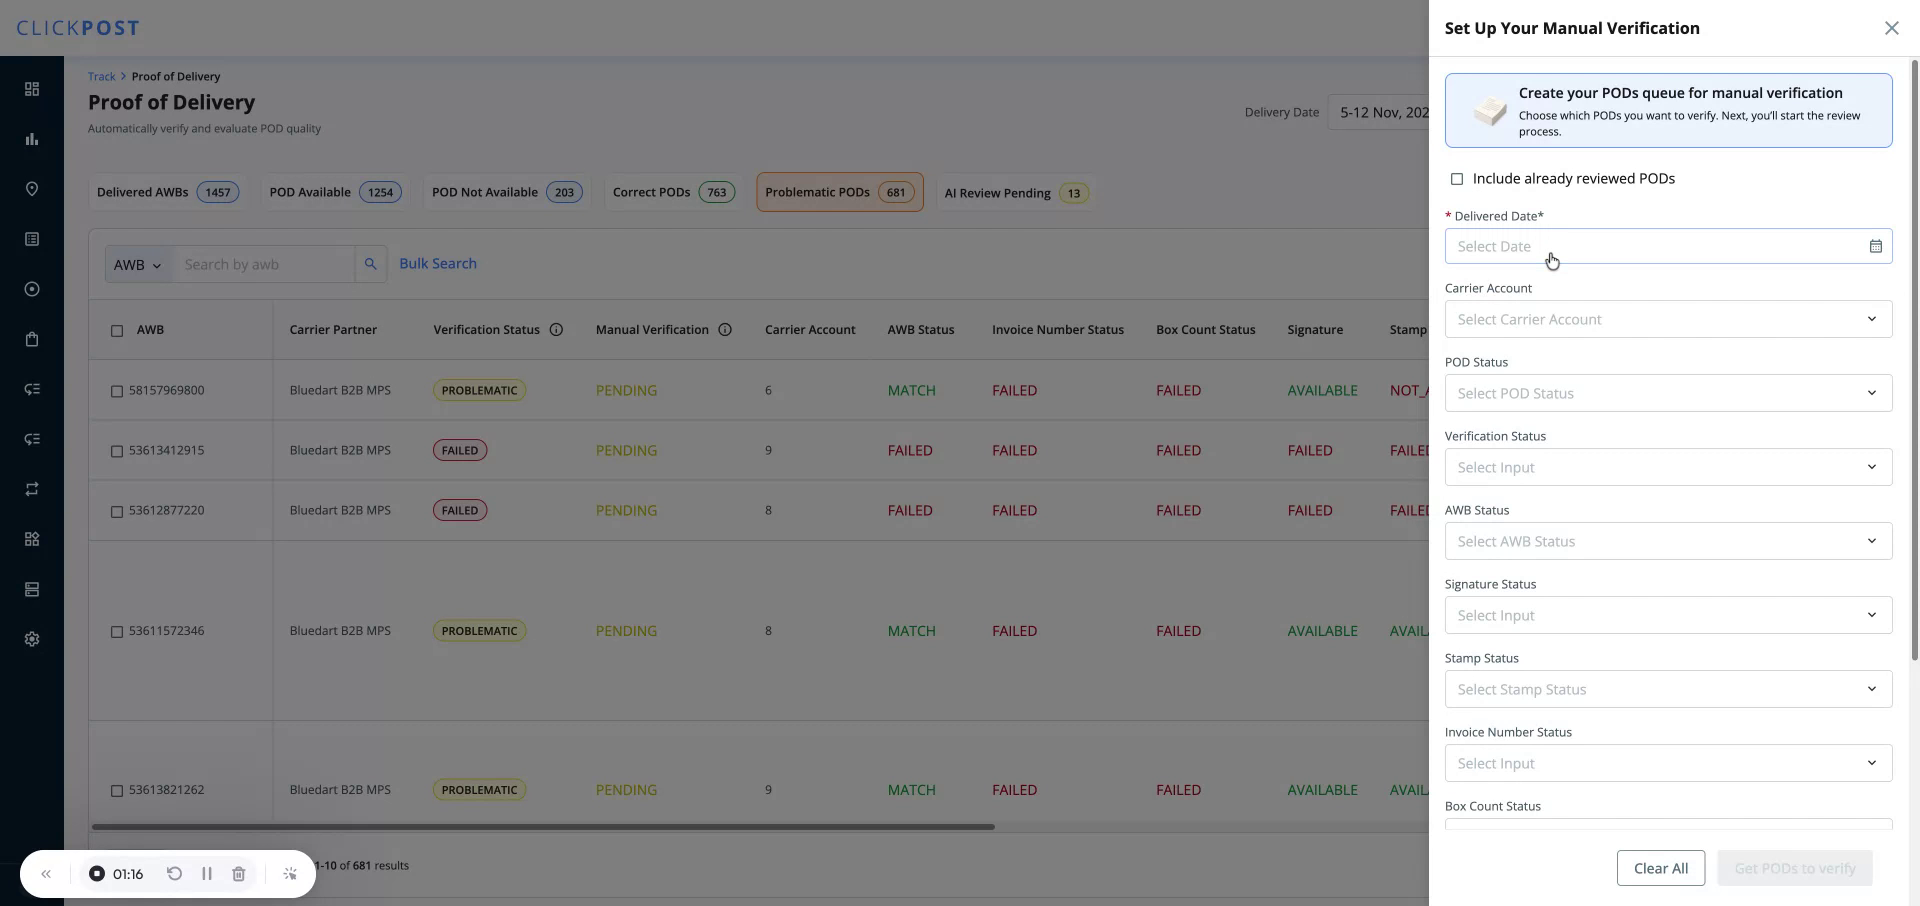Click the search magnifier beside the AWB field

pyautogui.click(x=370, y=264)
